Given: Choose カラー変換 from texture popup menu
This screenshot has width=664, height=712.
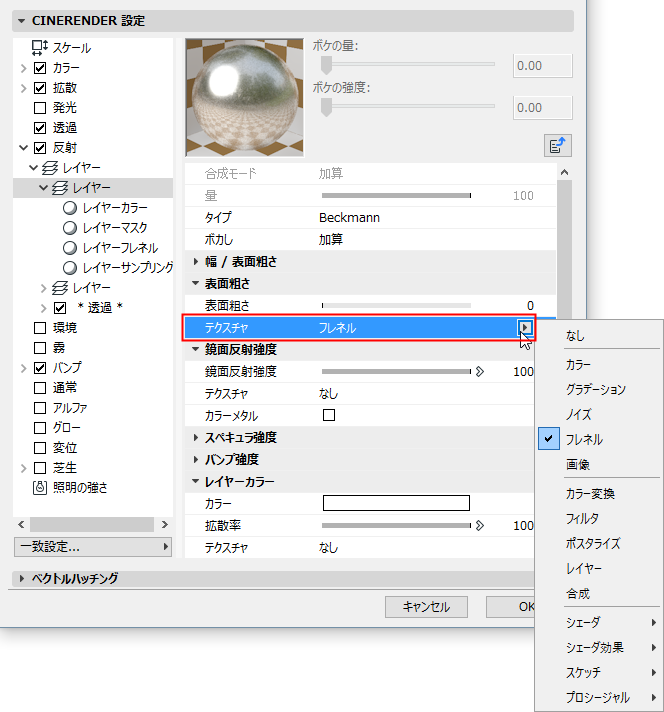Looking at the screenshot, I should [590, 494].
